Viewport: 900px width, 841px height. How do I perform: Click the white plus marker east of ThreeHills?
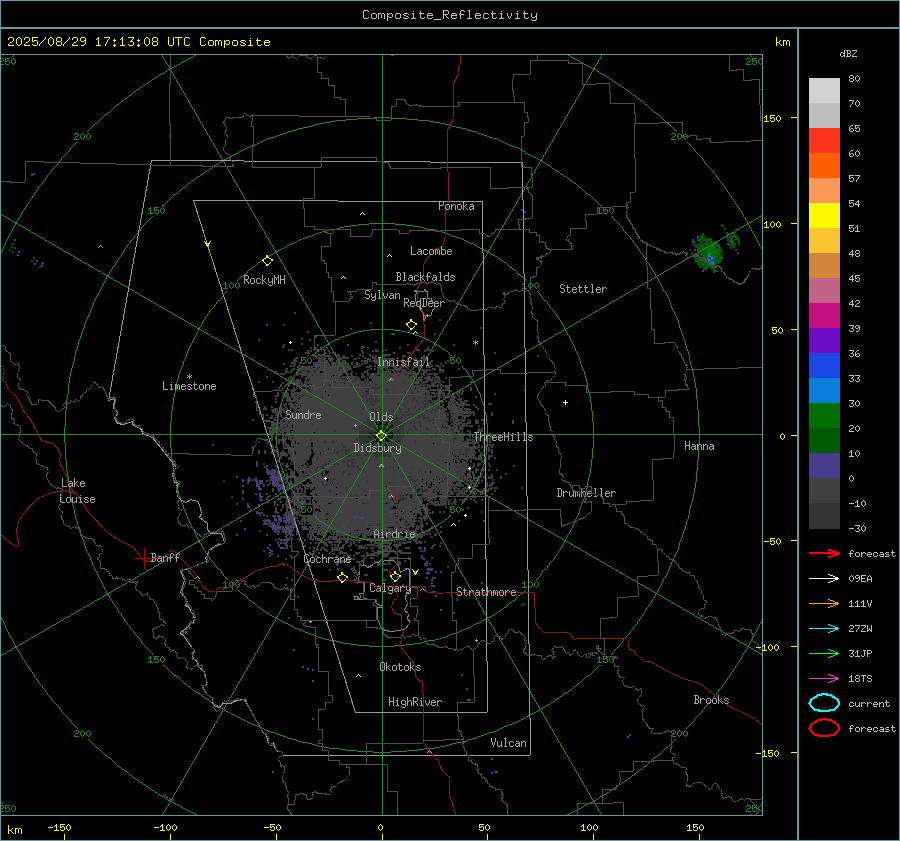[x=565, y=402]
